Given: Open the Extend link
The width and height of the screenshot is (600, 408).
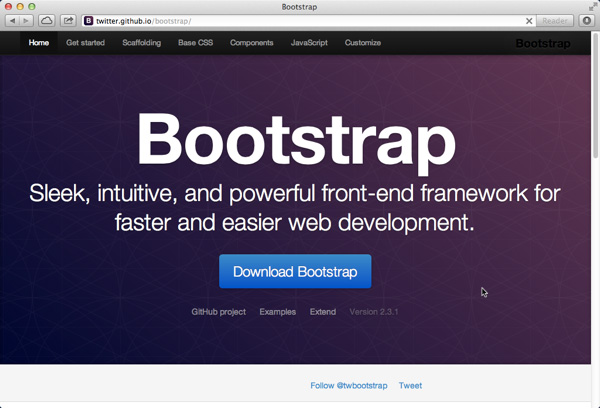Looking at the screenshot, I should coord(323,312).
